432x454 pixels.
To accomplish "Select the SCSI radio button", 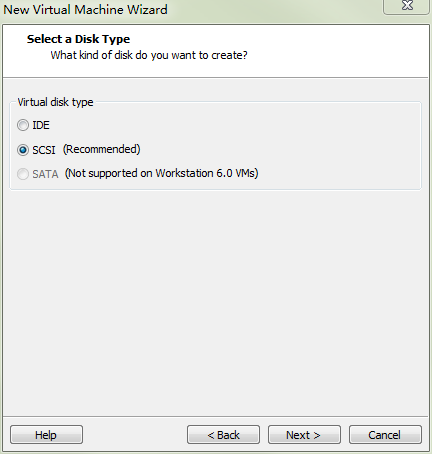I will (23, 150).
